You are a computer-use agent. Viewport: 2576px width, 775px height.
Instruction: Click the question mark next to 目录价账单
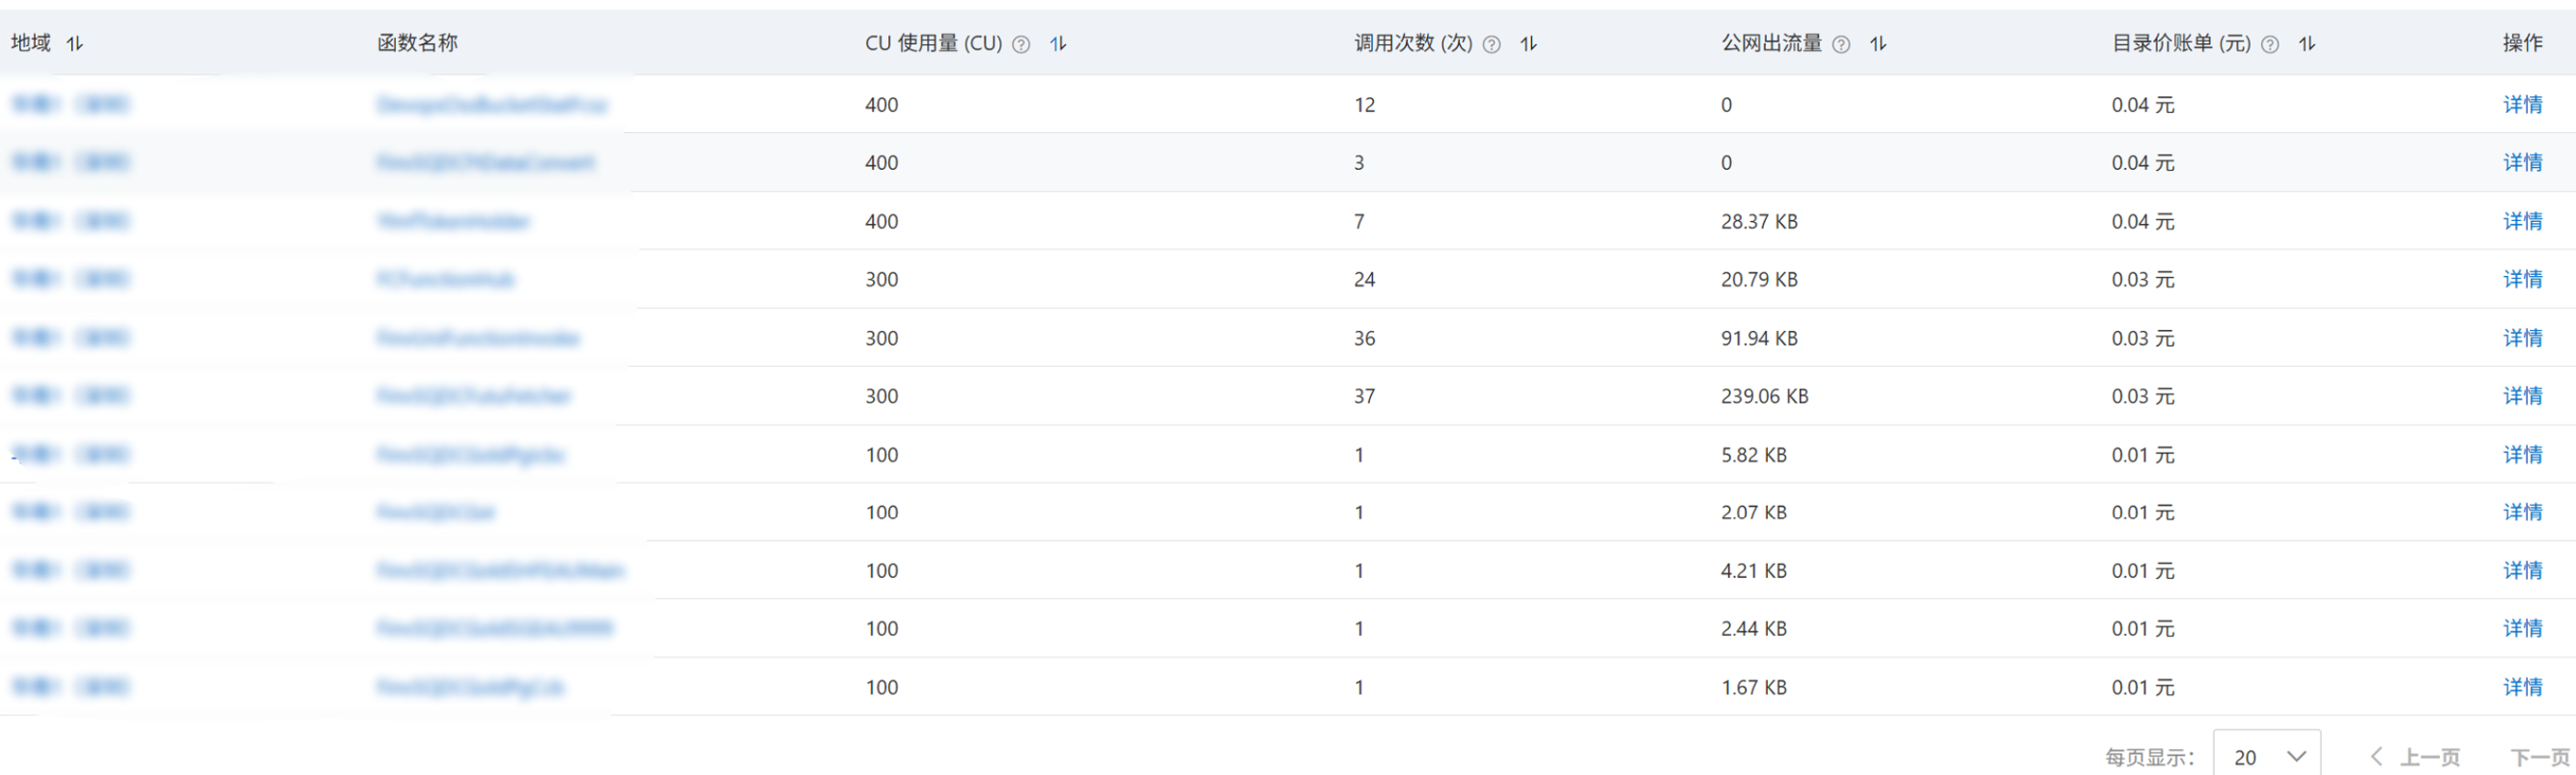[2270, 44]
